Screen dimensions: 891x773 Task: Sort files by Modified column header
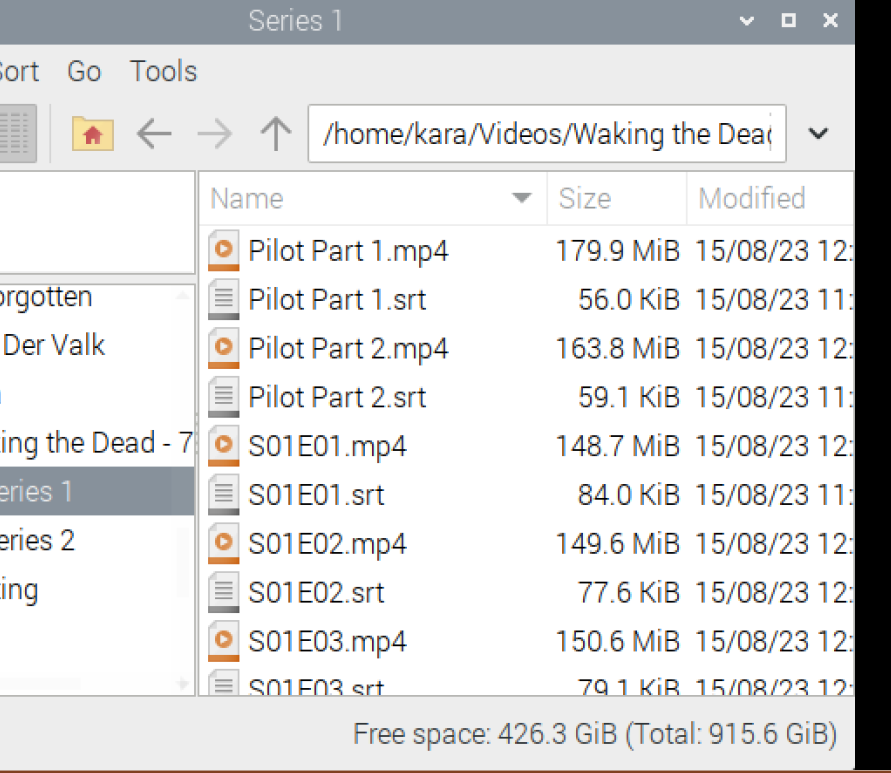click(752, 198)
